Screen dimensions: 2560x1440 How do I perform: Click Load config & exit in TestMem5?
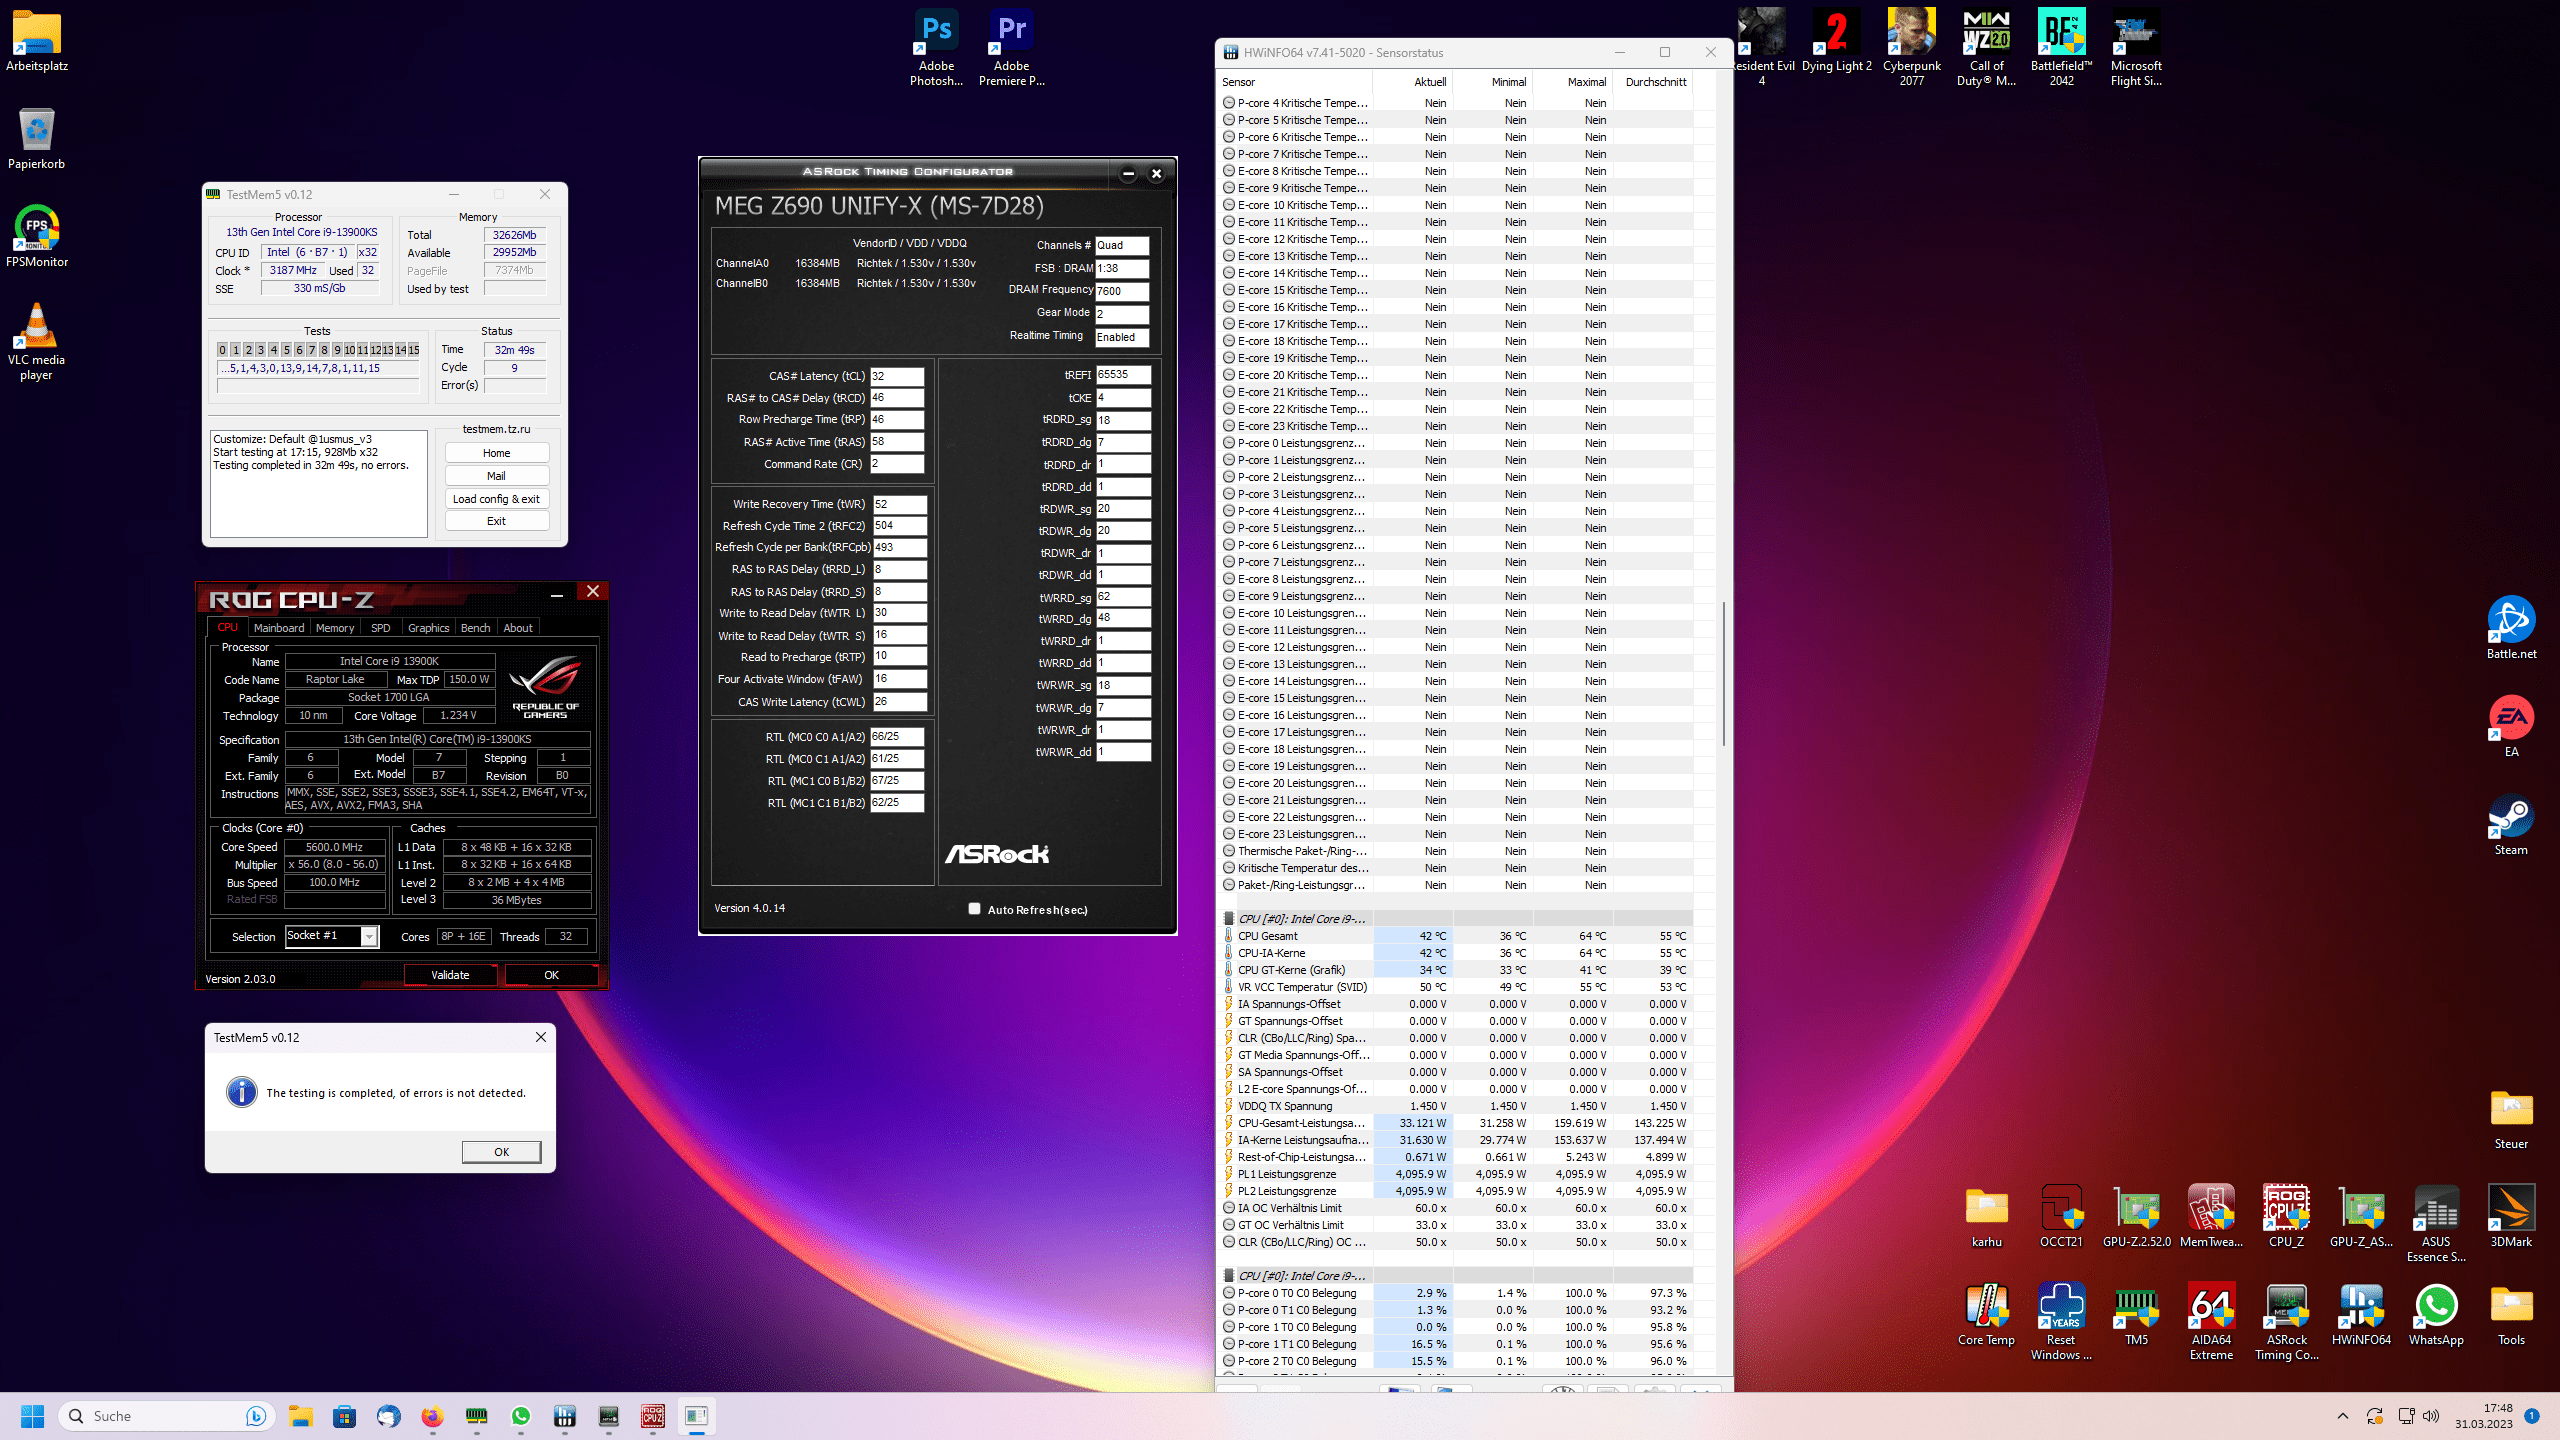click(x=496, y=499)
